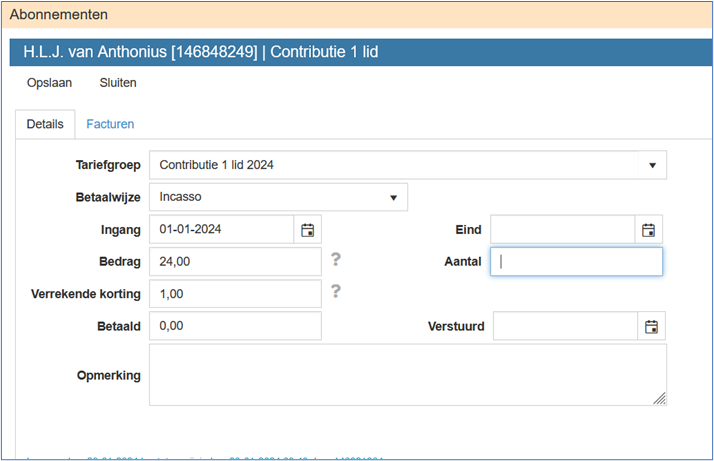Focus the empty Eind date field
The height and width of the screenshot is (461, 714).
pyautogui.click(x=563, y=229)
